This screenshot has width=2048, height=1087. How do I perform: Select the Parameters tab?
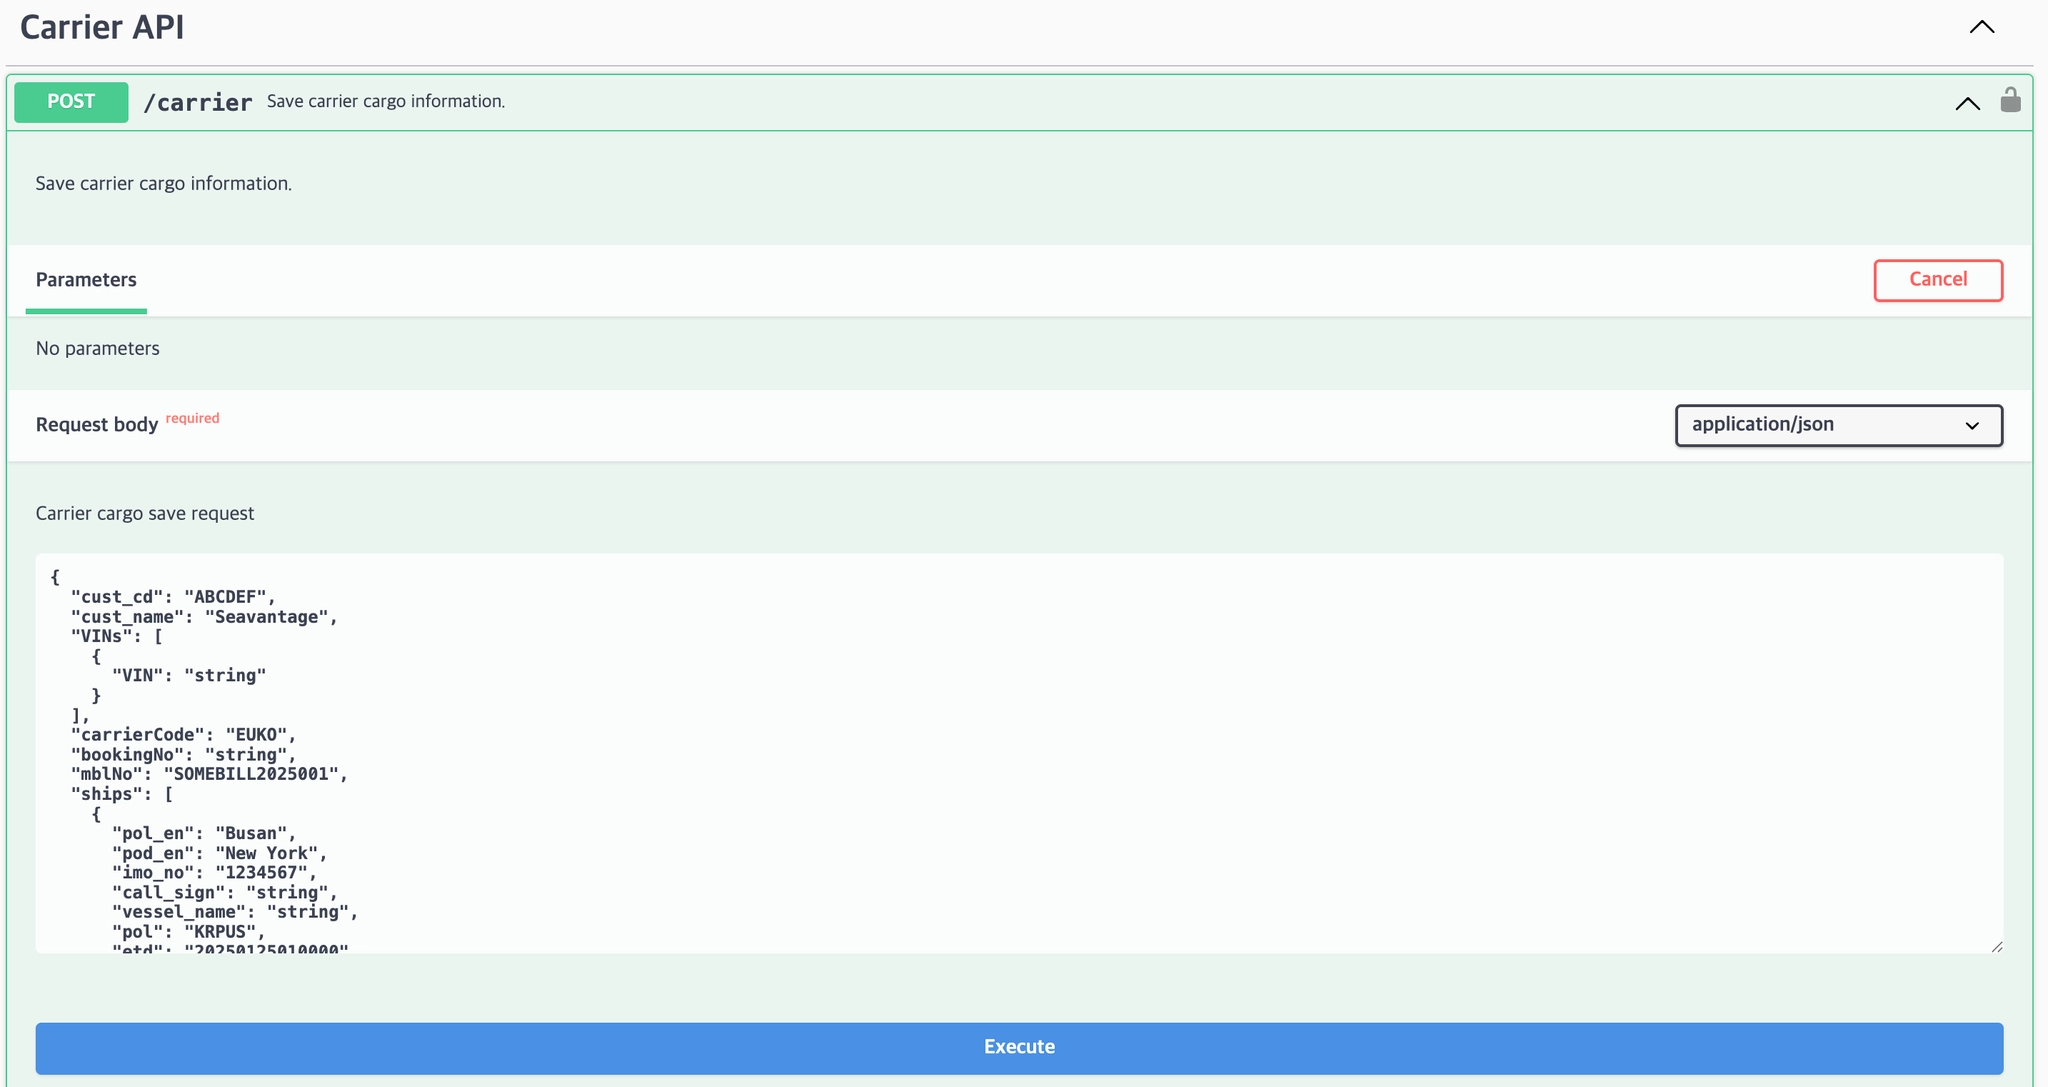click(x=86, y=280)
